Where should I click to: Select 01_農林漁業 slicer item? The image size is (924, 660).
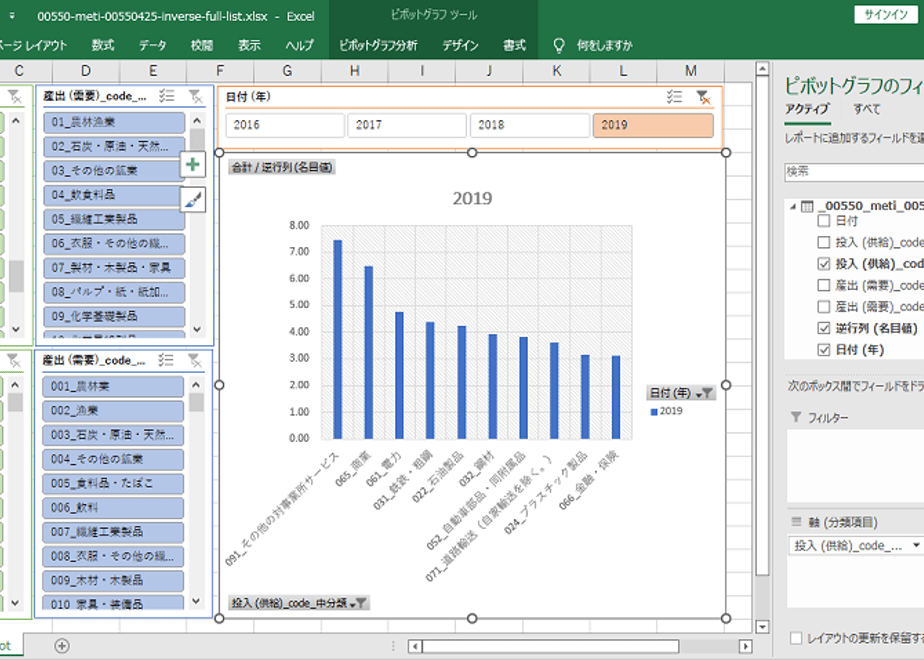point(114,122)
